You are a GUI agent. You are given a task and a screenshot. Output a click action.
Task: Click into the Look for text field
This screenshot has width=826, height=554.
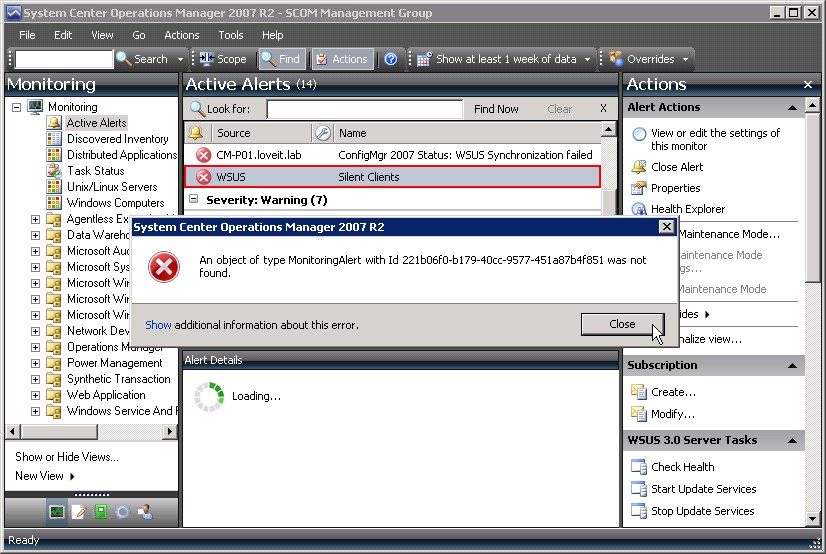(x=365, y=109)
